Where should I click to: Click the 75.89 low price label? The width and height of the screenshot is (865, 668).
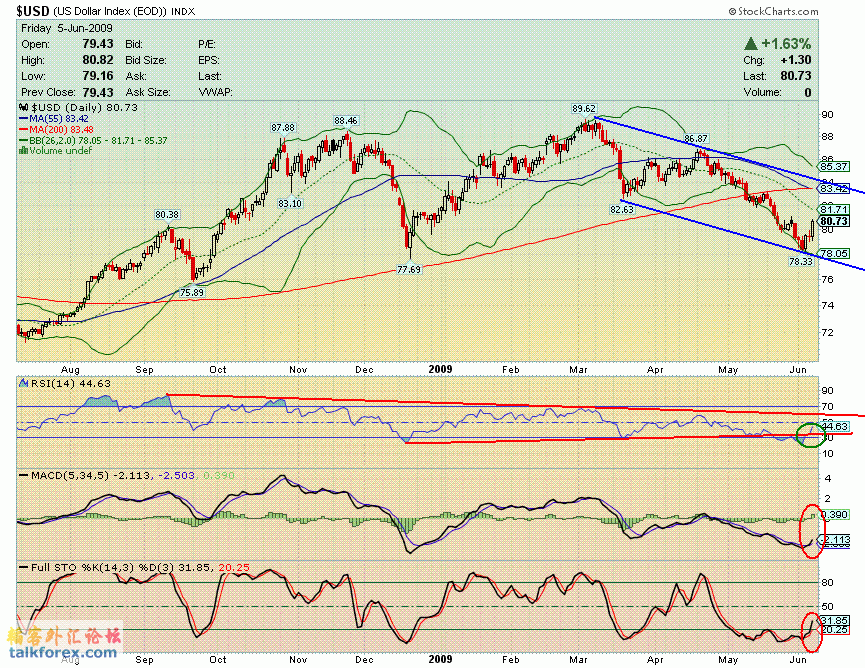[x=192, y=292]
